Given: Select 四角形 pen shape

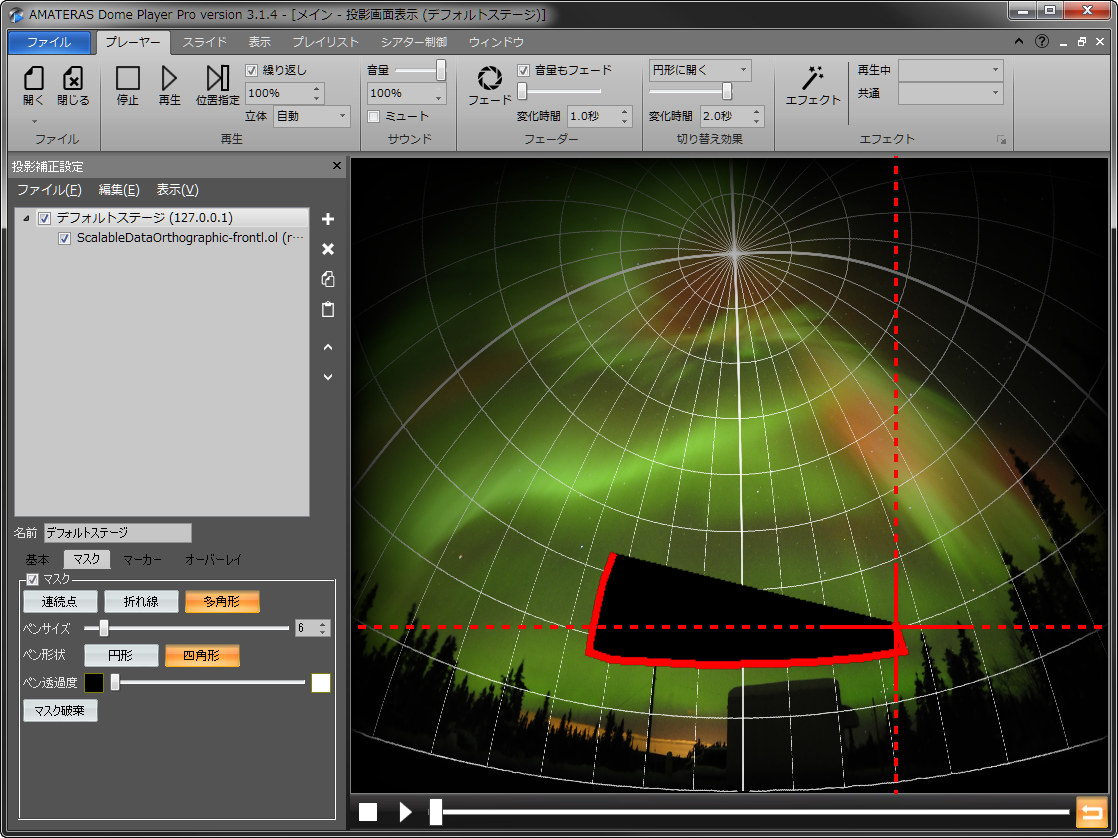Looking at the screenshot, I should point(202,655).
